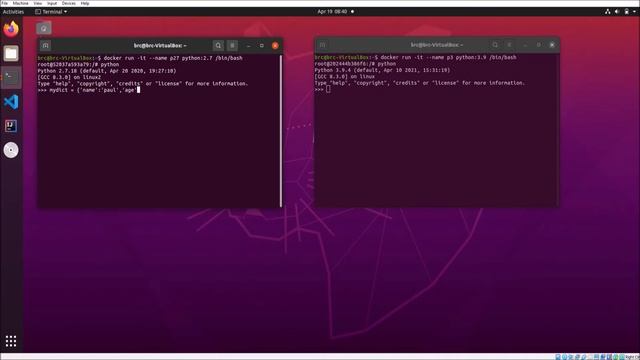The width and height of the screenshot is (640, 360).
Task: Open the IntelliJ IDEA dock icon
Action: coord(11,126)
